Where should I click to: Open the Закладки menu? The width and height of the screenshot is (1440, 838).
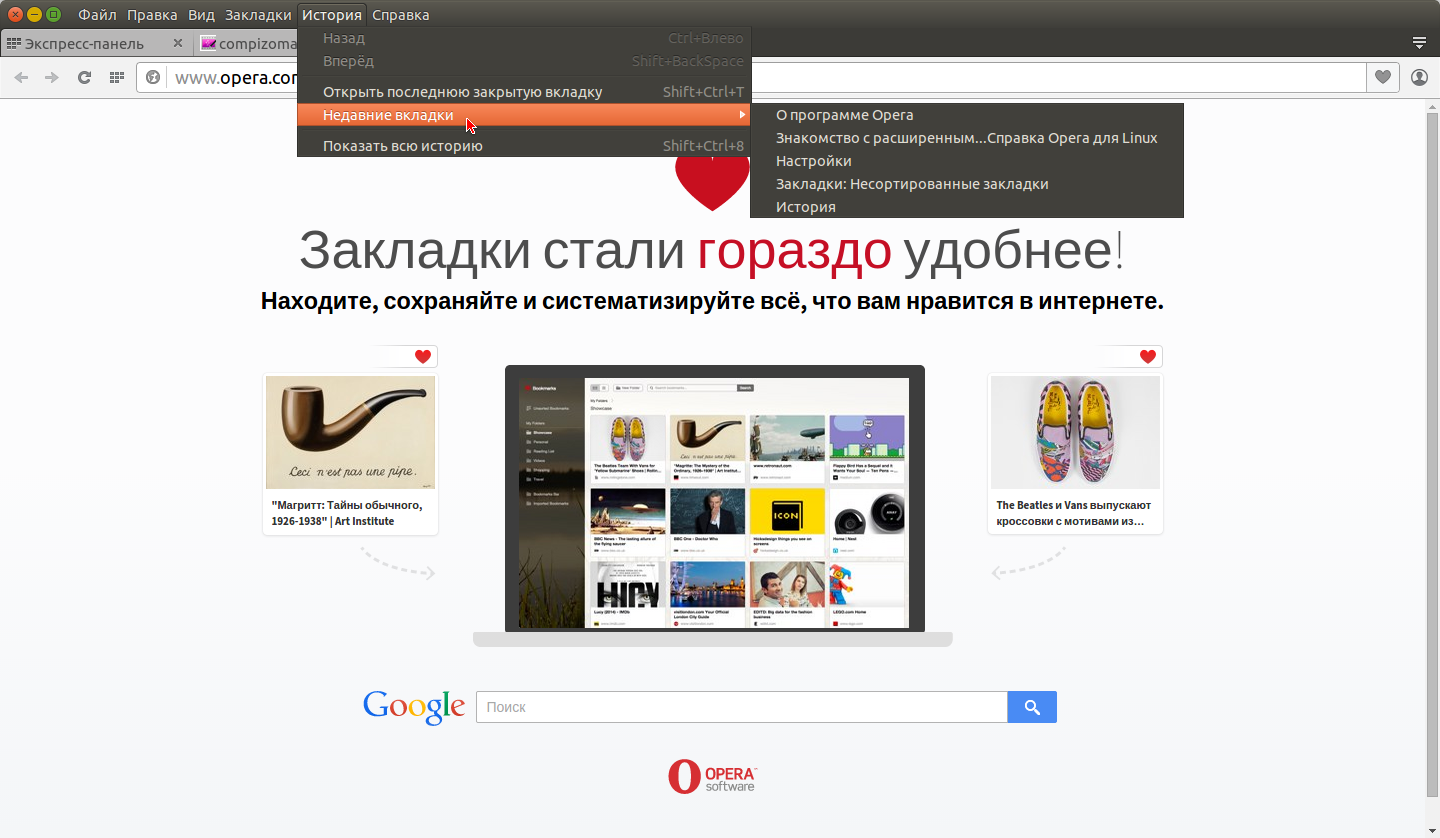click(x=258, y=14)
